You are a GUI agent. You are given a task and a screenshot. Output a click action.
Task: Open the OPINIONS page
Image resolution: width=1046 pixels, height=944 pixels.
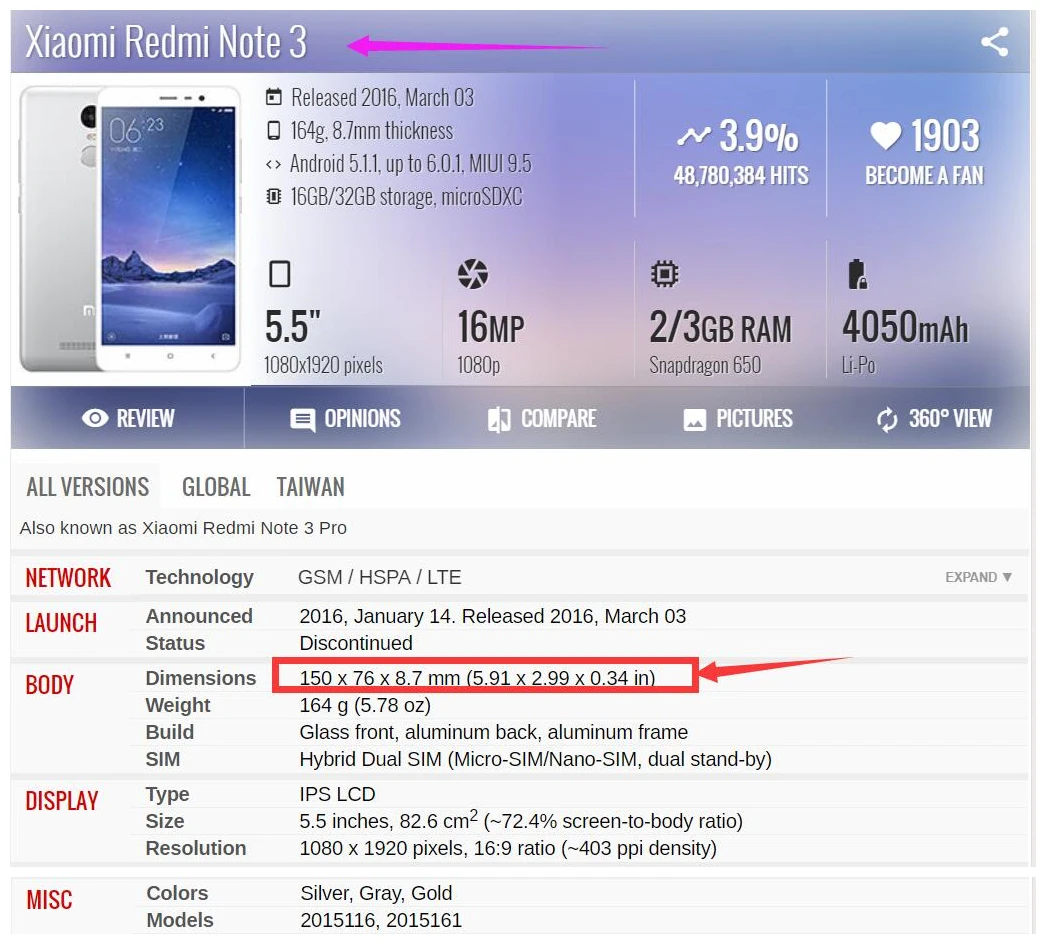click(x=346, y=419)
